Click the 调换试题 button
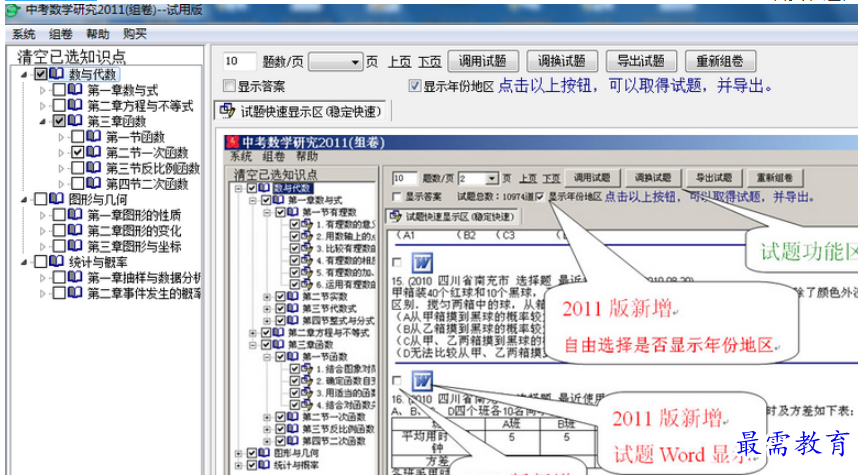The image size is (858, 475). pyautogui.click(x=561, y=61)
